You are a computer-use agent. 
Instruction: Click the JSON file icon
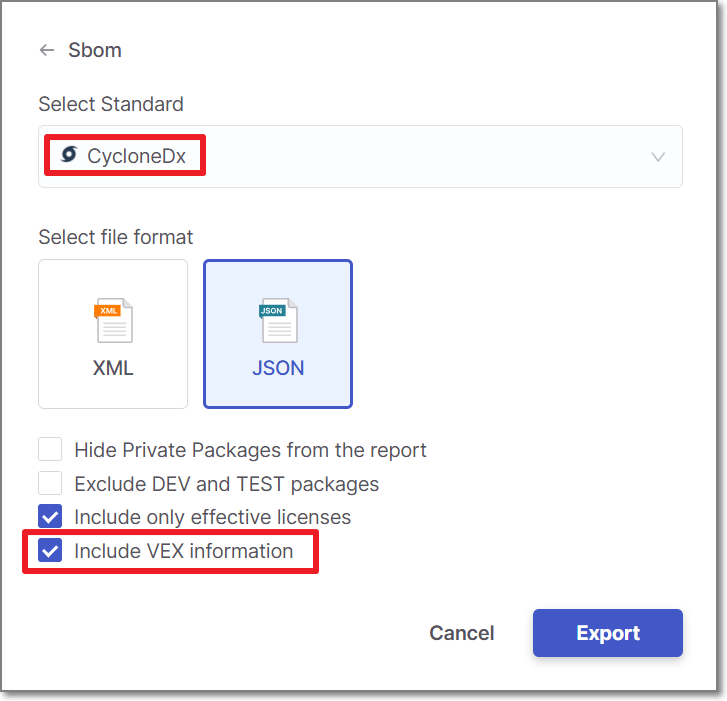[x=278, y=321]
